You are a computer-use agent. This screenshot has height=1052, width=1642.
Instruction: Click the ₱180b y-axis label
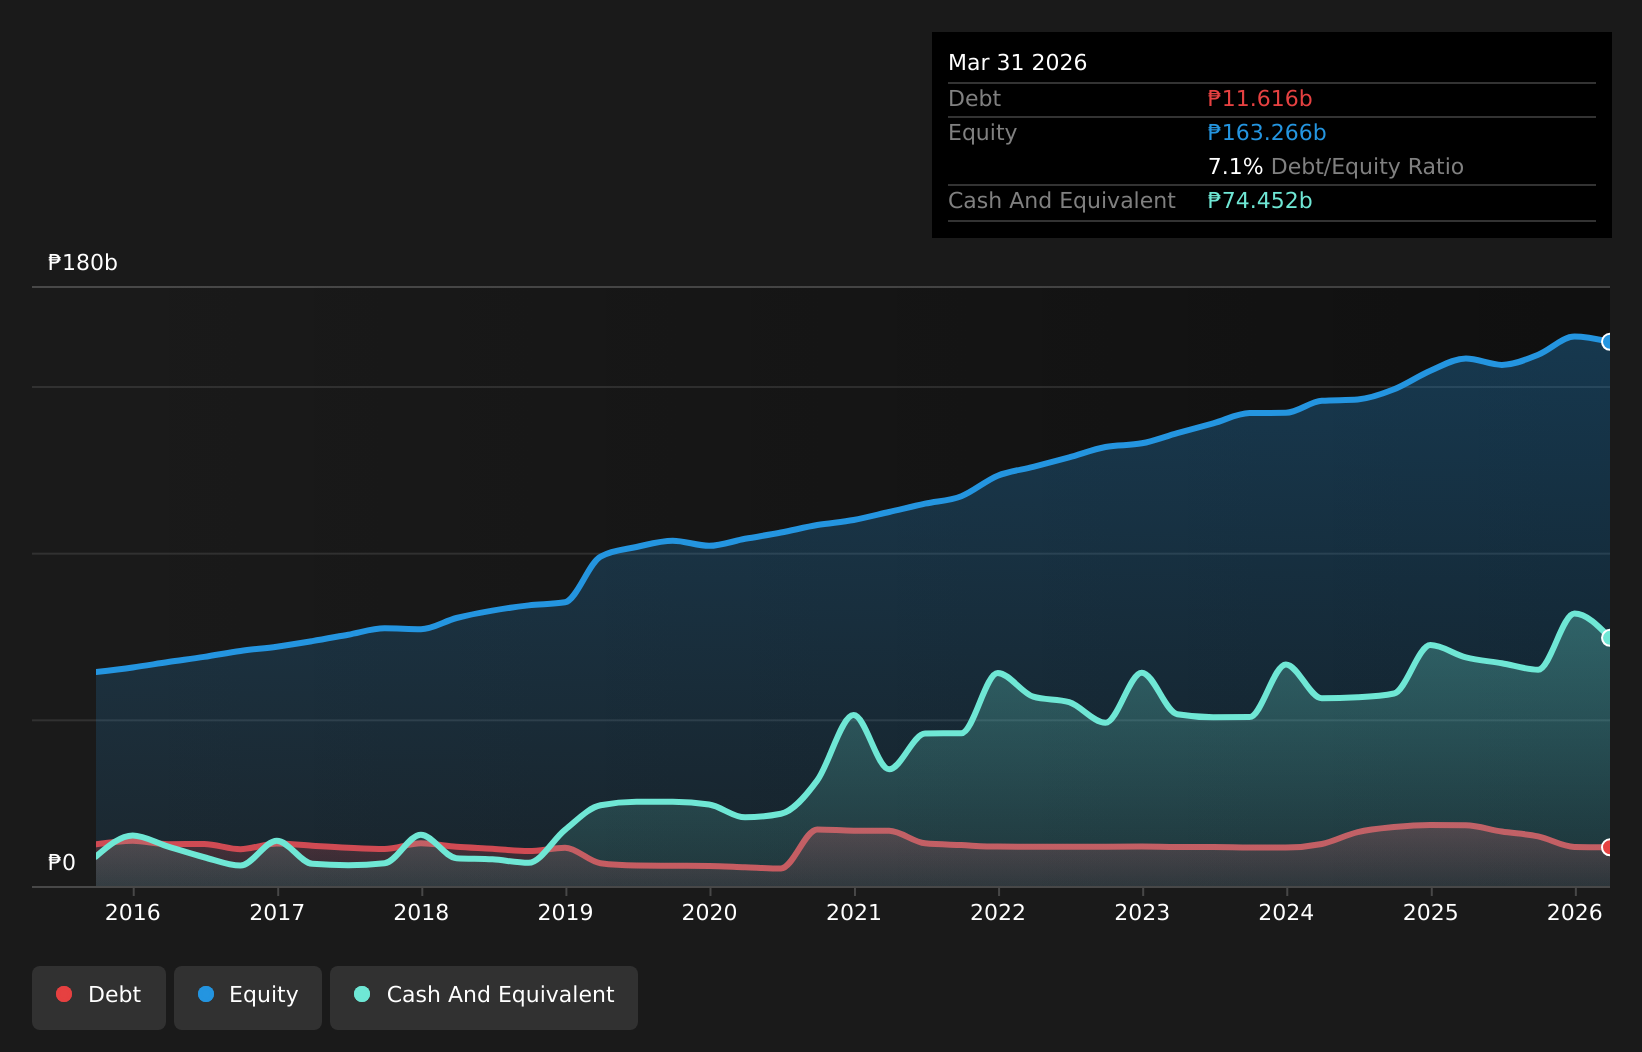[x=83, y=263]
